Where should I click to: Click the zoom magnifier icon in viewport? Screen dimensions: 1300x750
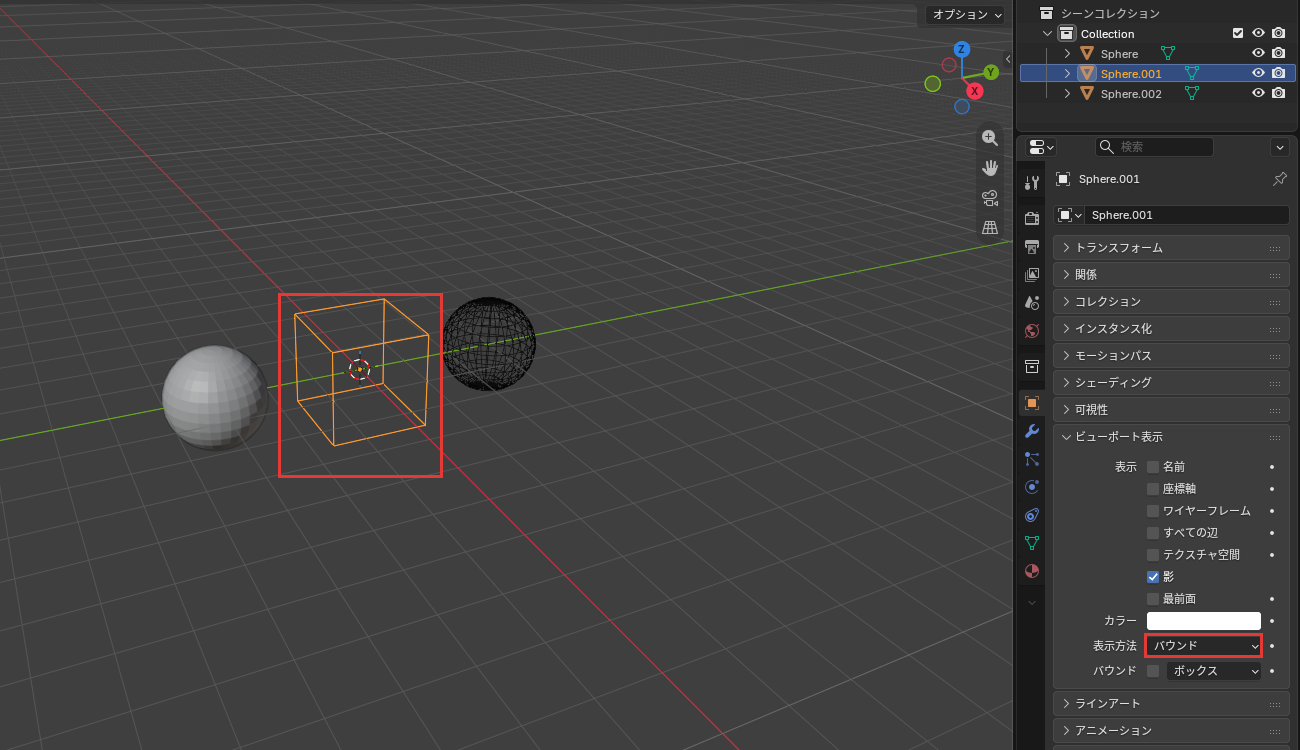point(990,138)
